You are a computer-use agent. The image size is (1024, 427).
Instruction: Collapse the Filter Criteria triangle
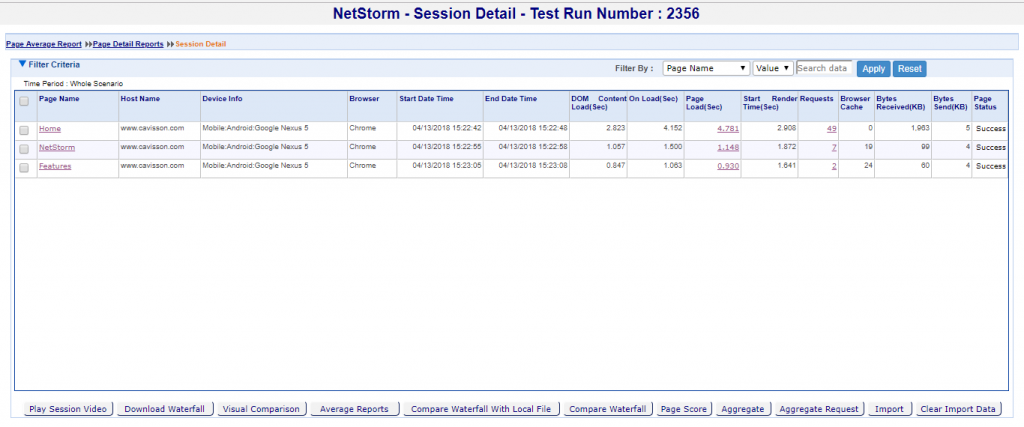(22, 65)
